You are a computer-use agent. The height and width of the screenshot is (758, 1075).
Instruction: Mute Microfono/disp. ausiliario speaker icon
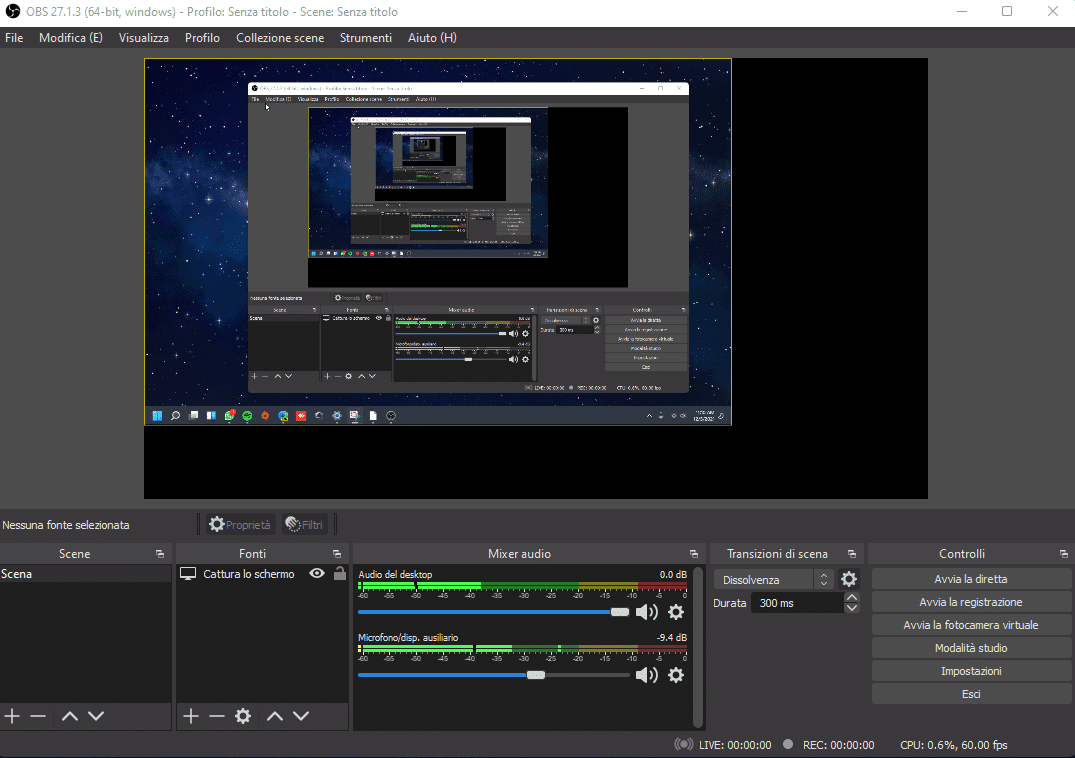click(647, 675)
